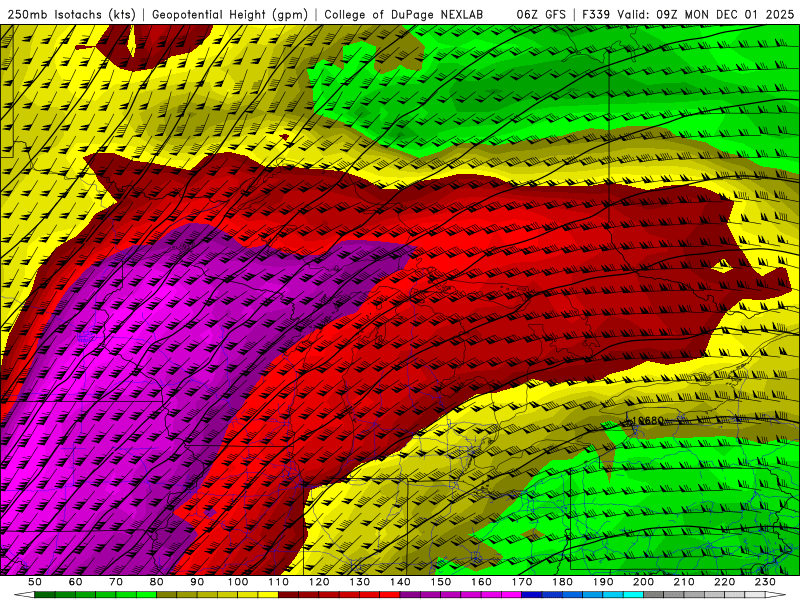800x600 pixels.
Task: Click the '130' value on the color scale
Action: (x=360, y=582)
